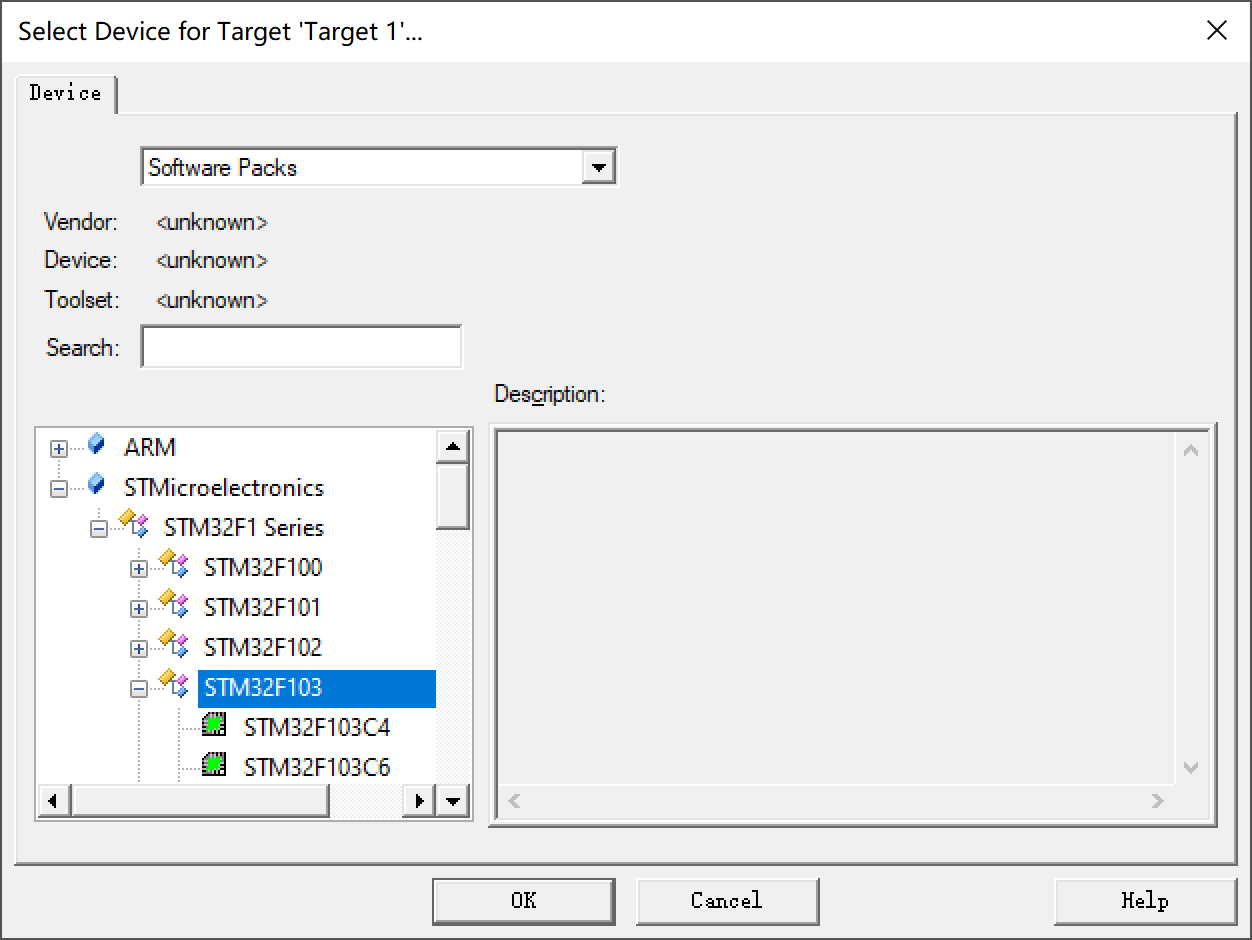
Task: Click the OK button
Action: pyautogui.click(x=524, y=900)
